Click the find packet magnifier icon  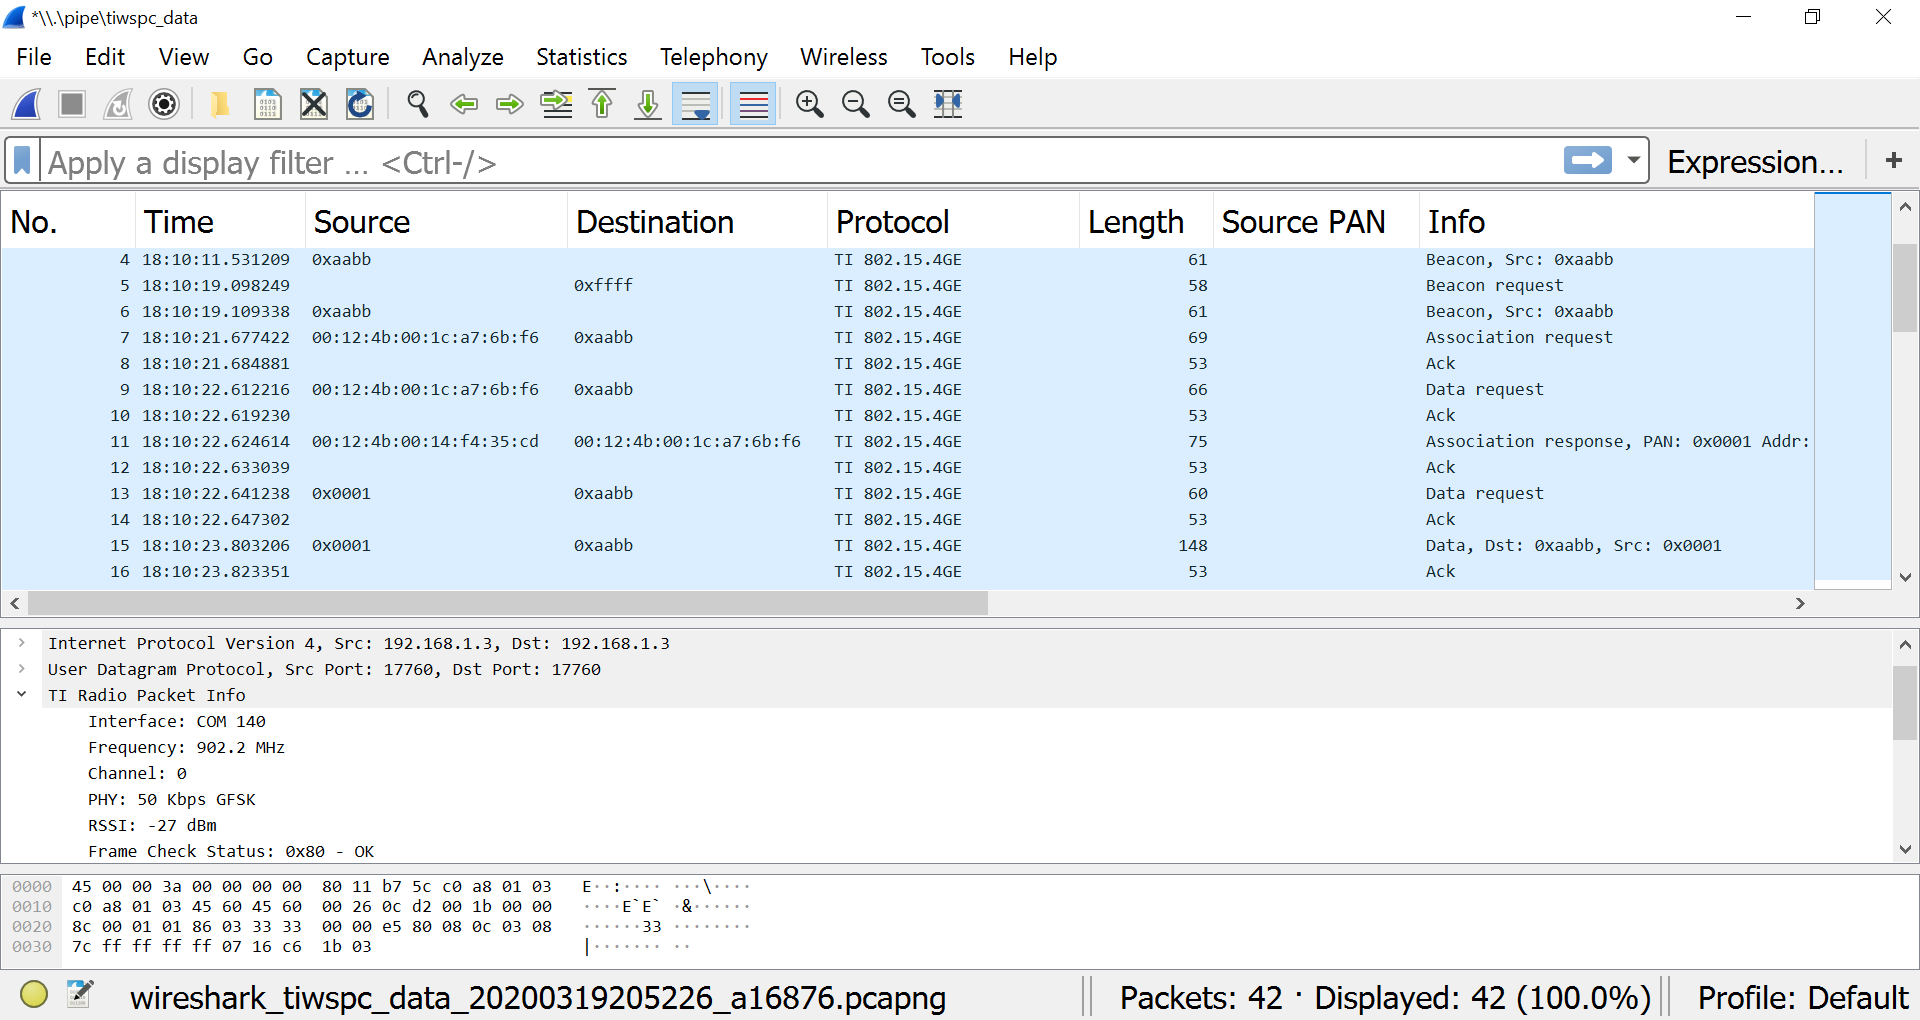pos(417,104)
